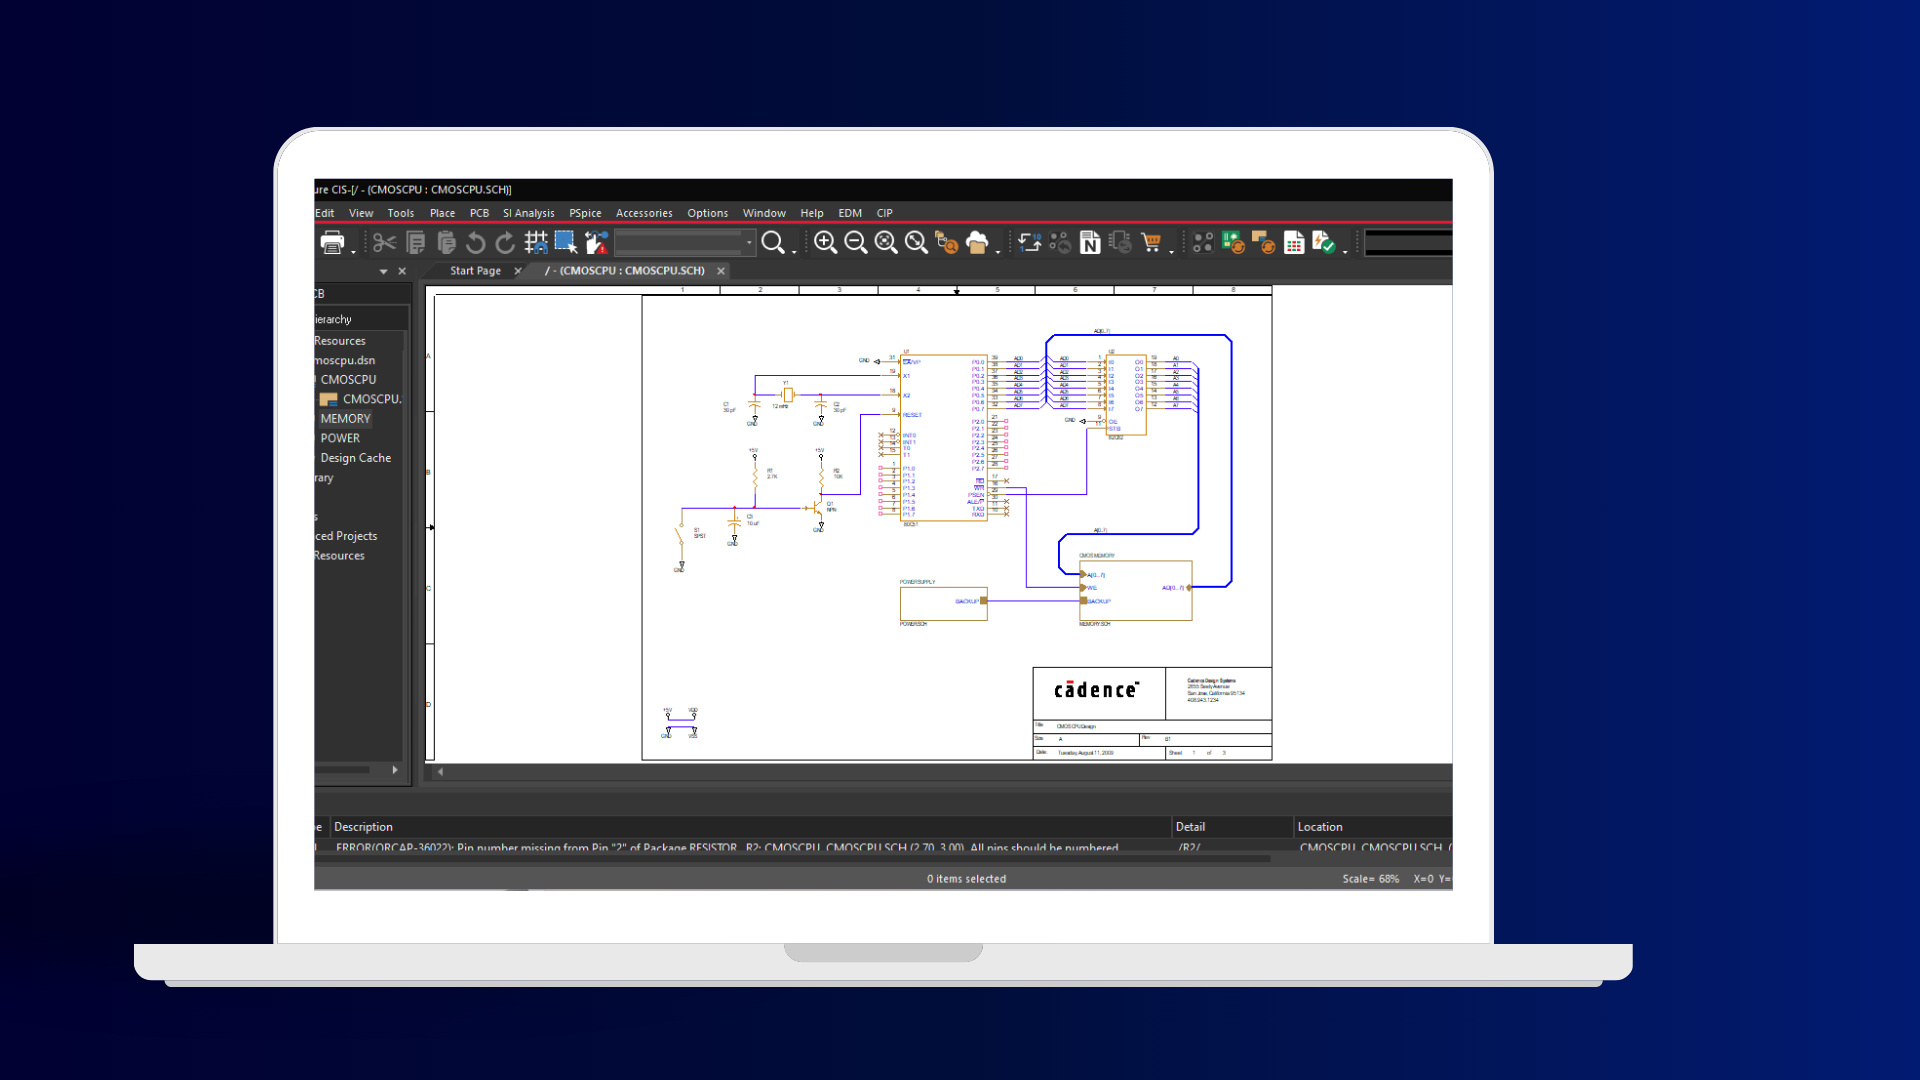Click the cross reference parts icon
Screen dimensions: 1920x1080
[x=1120, y=242]
